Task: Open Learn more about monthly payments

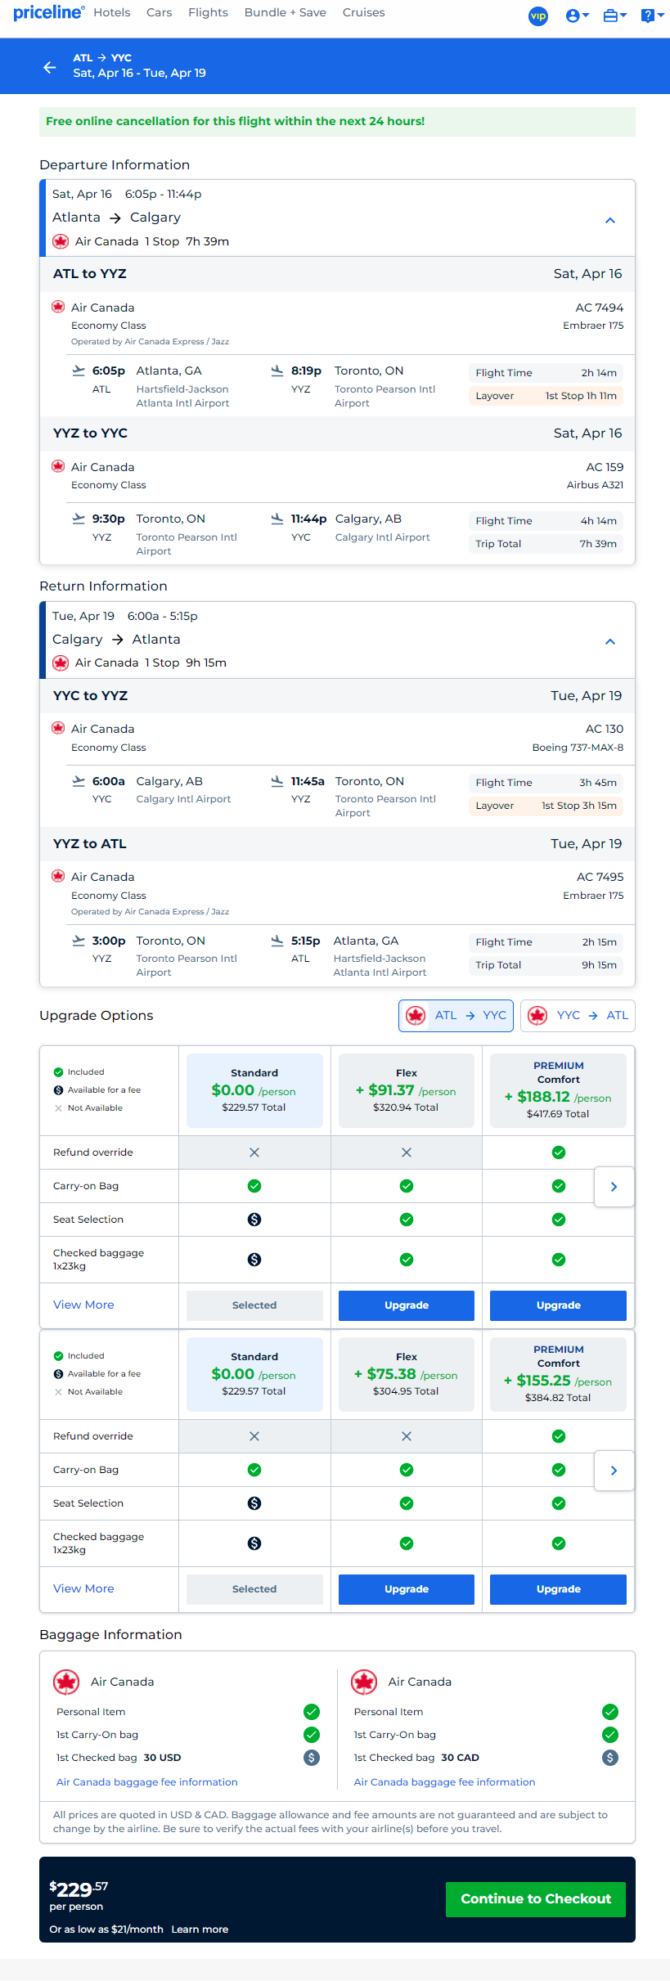Action: [200, 1929]
